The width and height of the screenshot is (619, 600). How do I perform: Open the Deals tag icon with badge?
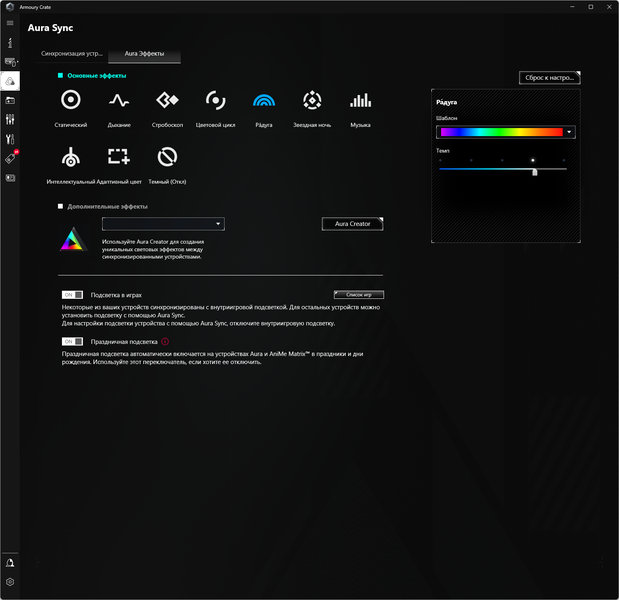[11, 158]
